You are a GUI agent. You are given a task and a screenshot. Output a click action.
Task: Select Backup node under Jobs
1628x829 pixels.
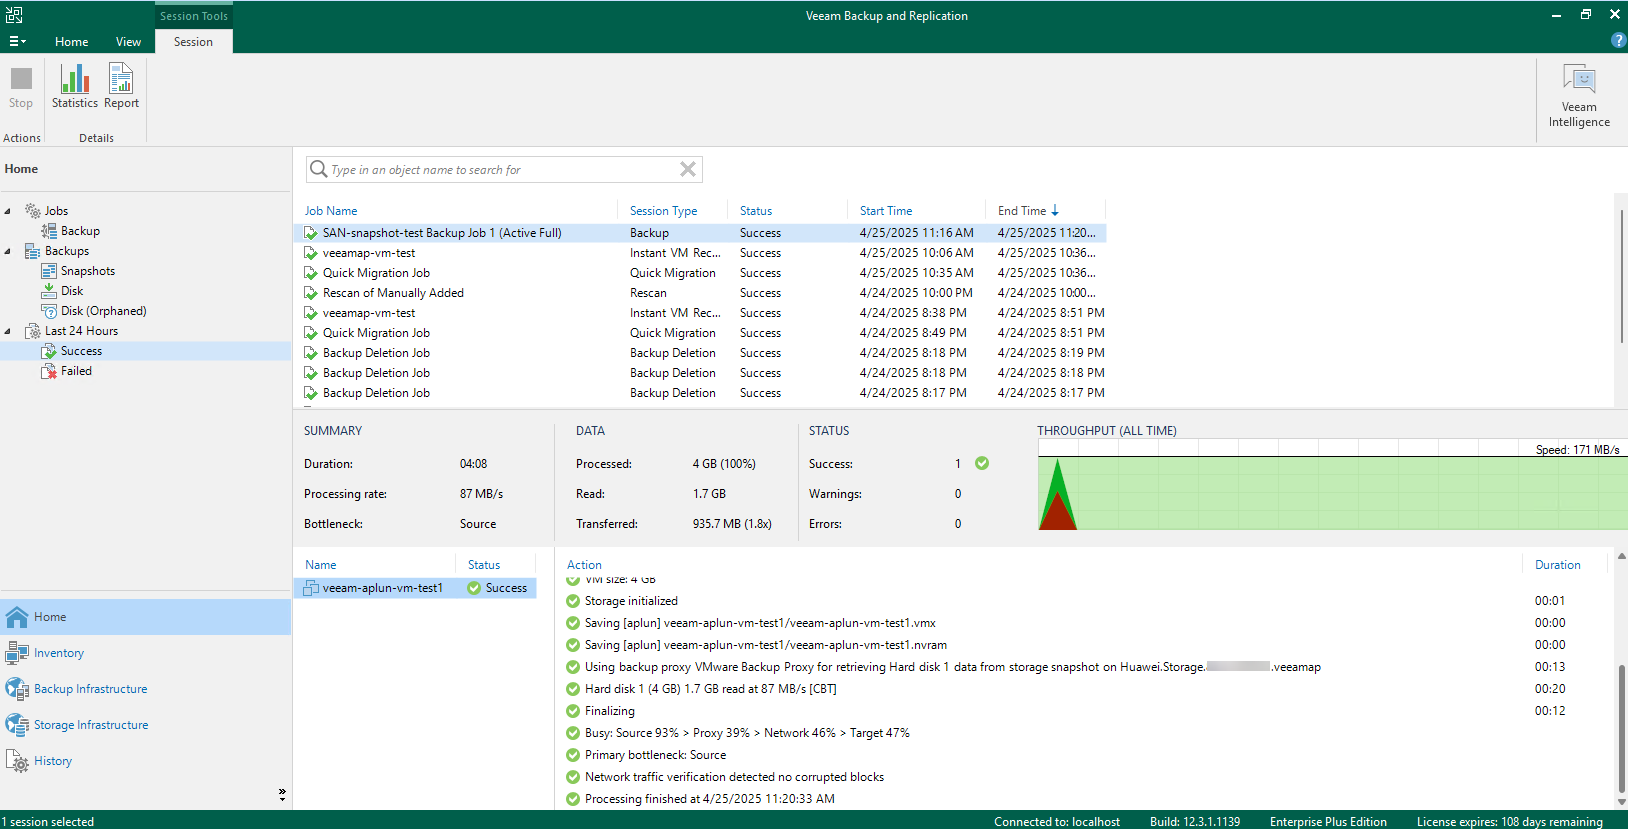pos(80,231)
